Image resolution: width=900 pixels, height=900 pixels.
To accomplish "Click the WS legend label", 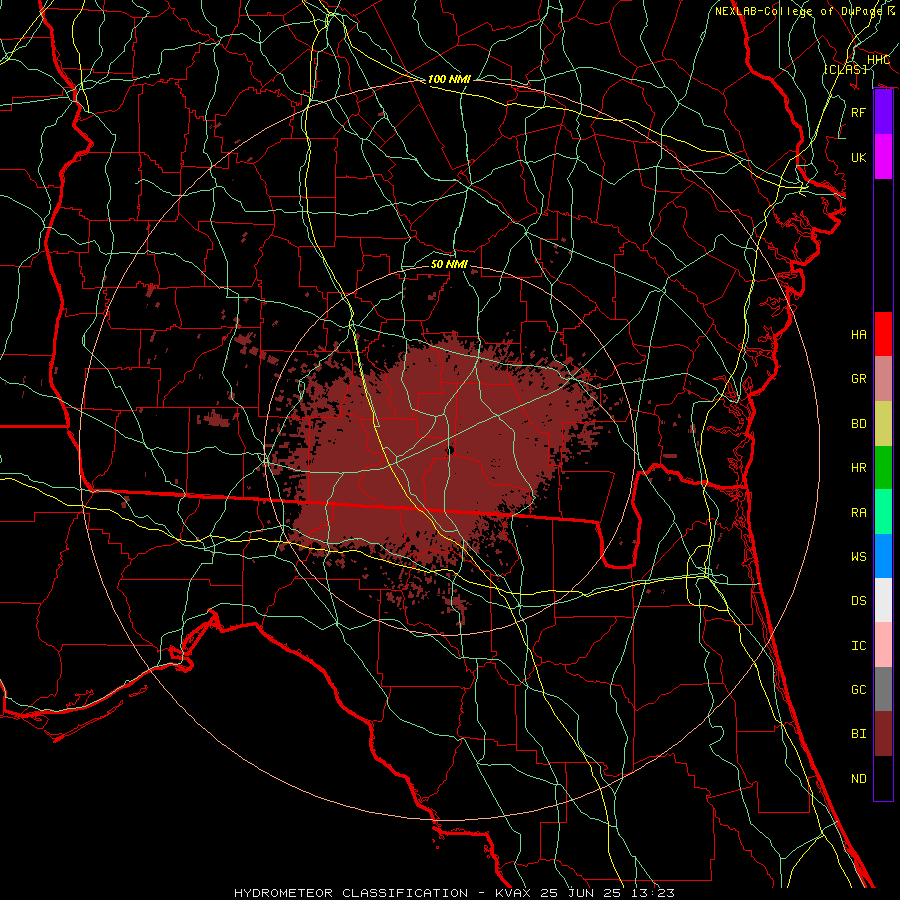I will 859,557.
